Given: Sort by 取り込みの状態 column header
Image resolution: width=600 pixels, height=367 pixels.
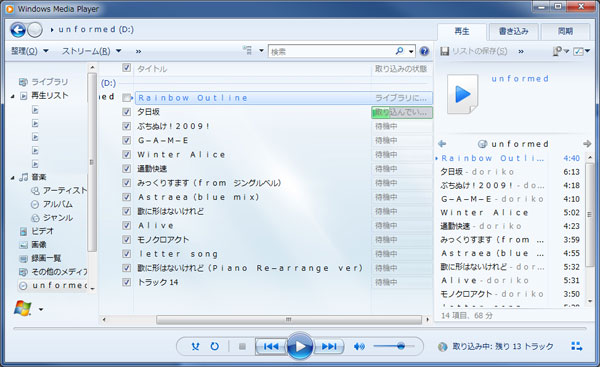Looking at the screenshot, I should (x=401, y=69).
